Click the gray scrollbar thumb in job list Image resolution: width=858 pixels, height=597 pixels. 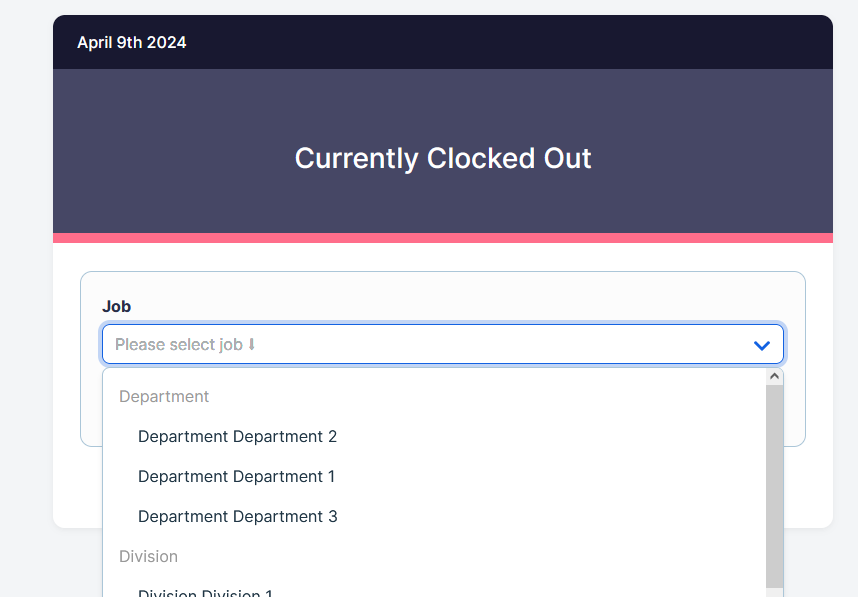point(774,486)
